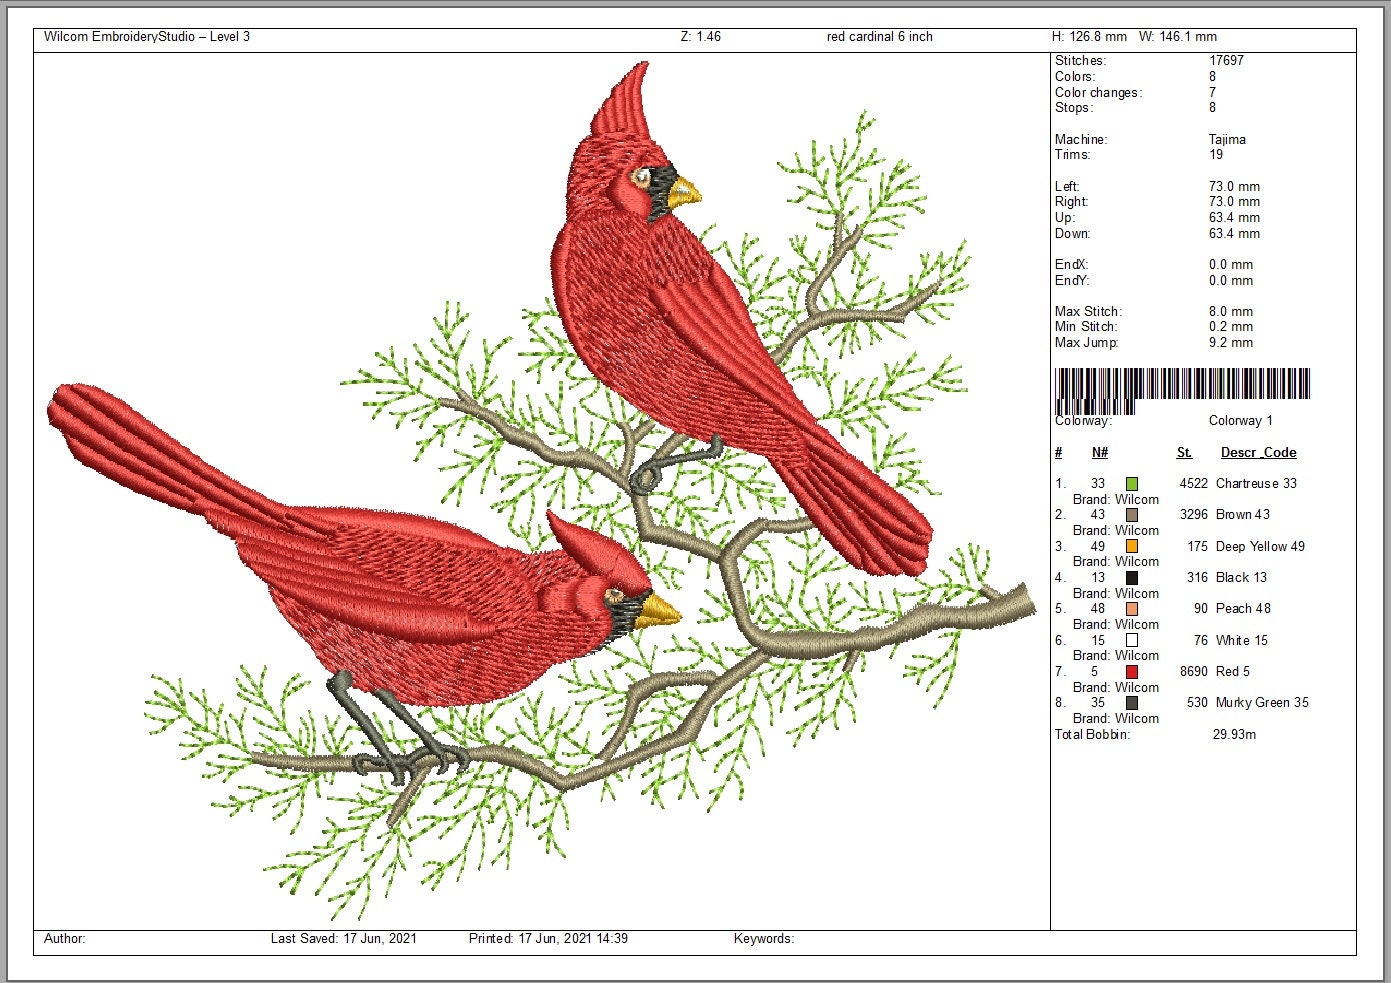Select the White 15 thread color chip
Image resolution: width=1391 pixels, height=983 pixels.
[x=1131, y=640]
